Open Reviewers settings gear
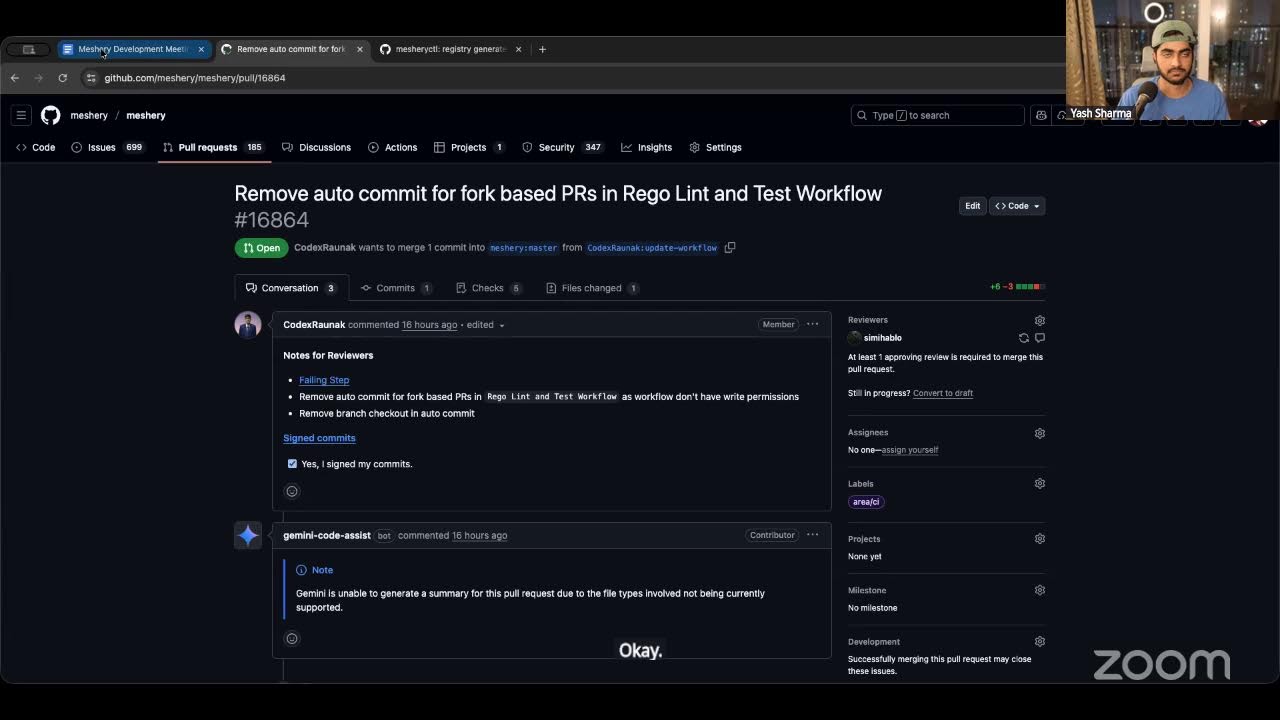The height and width of the screenshot is (720, 1280). click(x=1040, y=320)
